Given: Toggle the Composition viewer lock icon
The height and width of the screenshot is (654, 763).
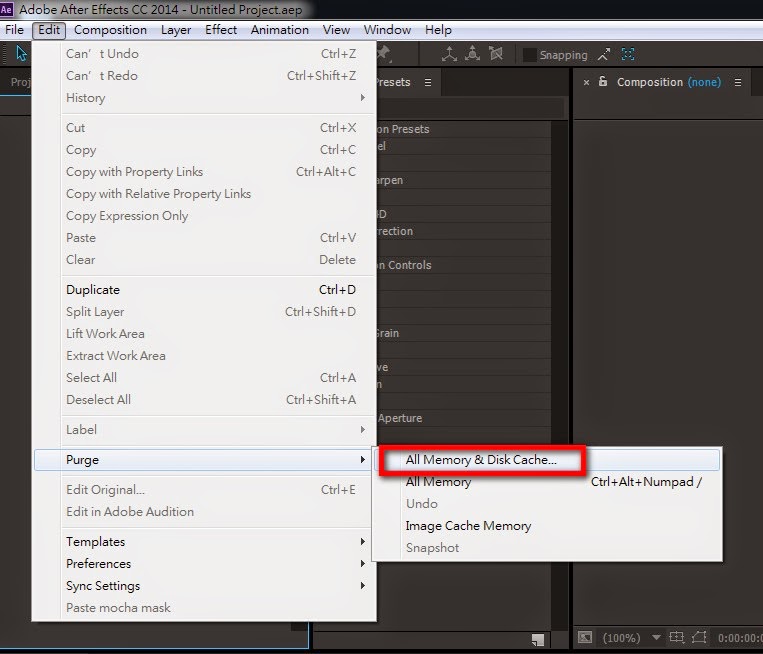Looking at the screenshot, I should [602, 82].
